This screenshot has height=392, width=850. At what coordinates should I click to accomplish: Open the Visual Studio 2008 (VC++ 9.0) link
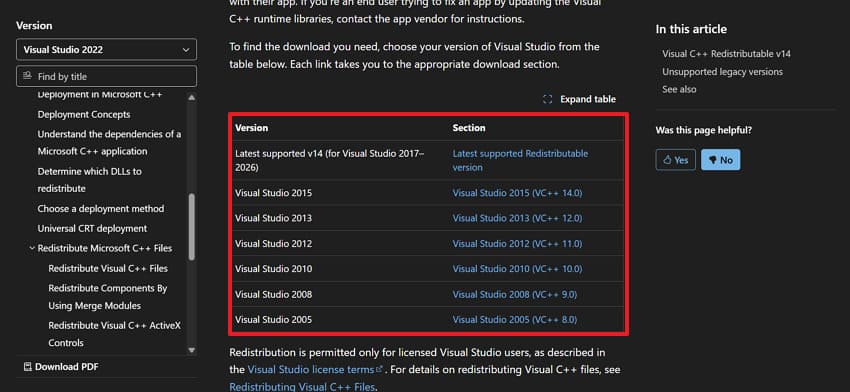[x=514, y=294]
